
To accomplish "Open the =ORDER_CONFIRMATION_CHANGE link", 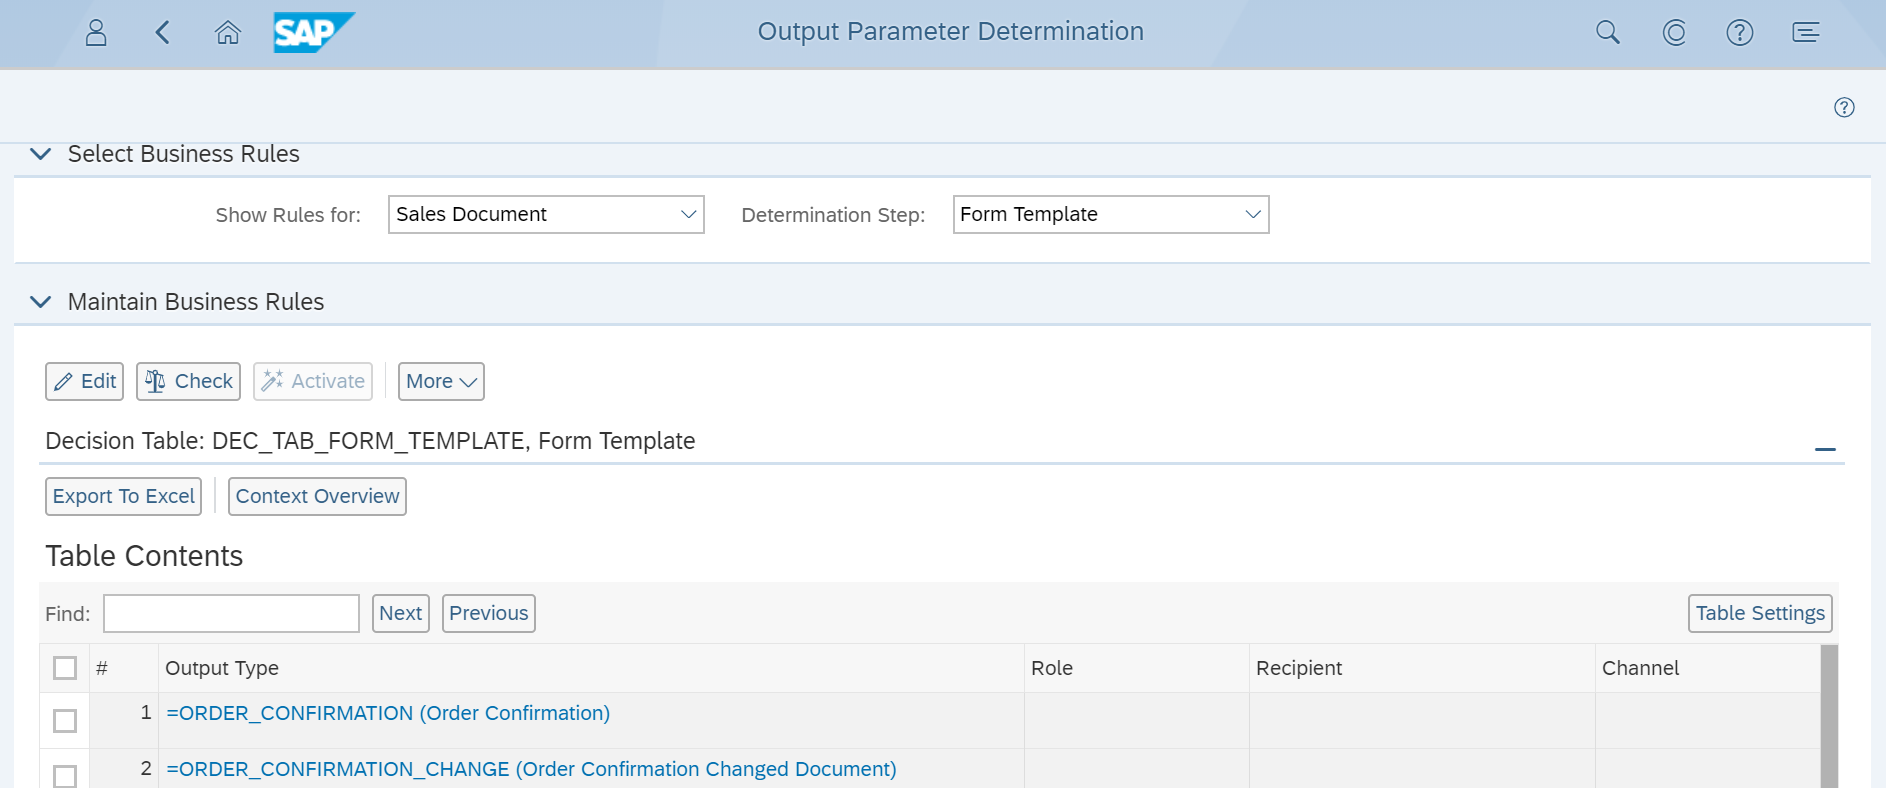I will click(531, 769).
